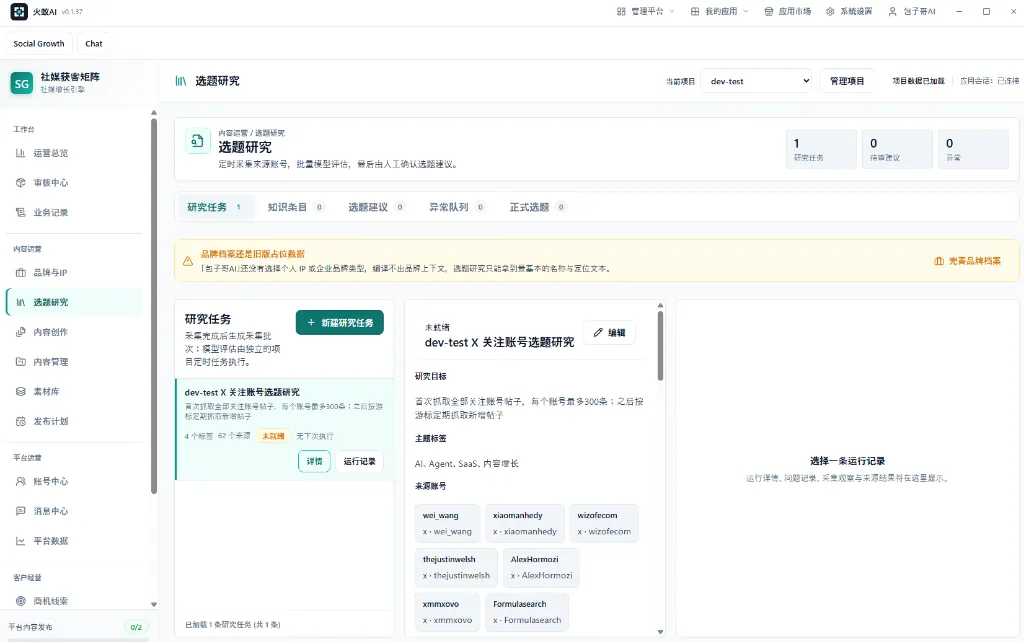Click the 待审建议 stat card
This screenshot has width=1024, height=642.
tap(897, 149)
